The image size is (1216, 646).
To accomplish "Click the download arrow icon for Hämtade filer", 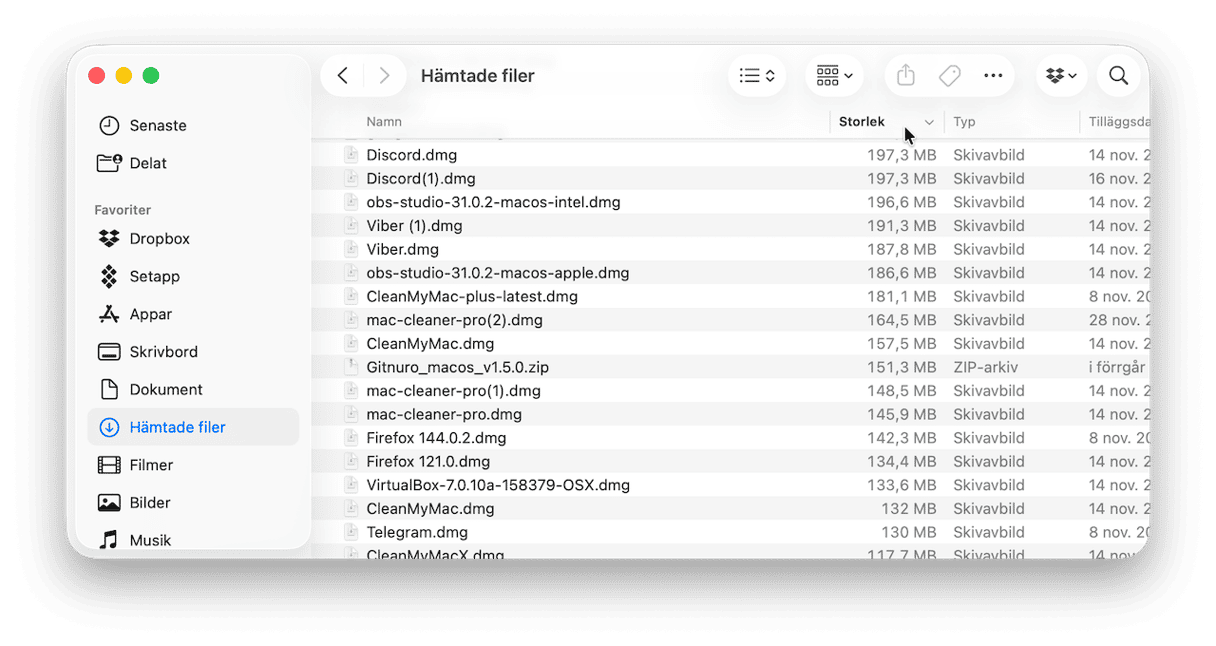I will 109,427.
